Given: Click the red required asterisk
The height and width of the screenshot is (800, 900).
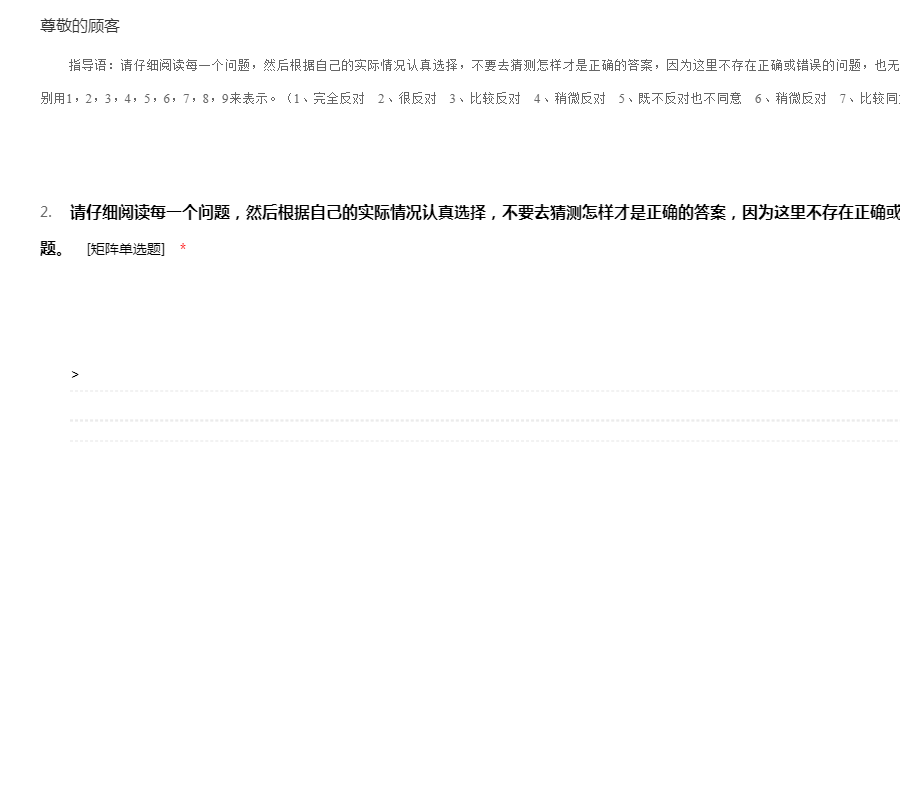Looking at the screenshot, I should [183, 249].
